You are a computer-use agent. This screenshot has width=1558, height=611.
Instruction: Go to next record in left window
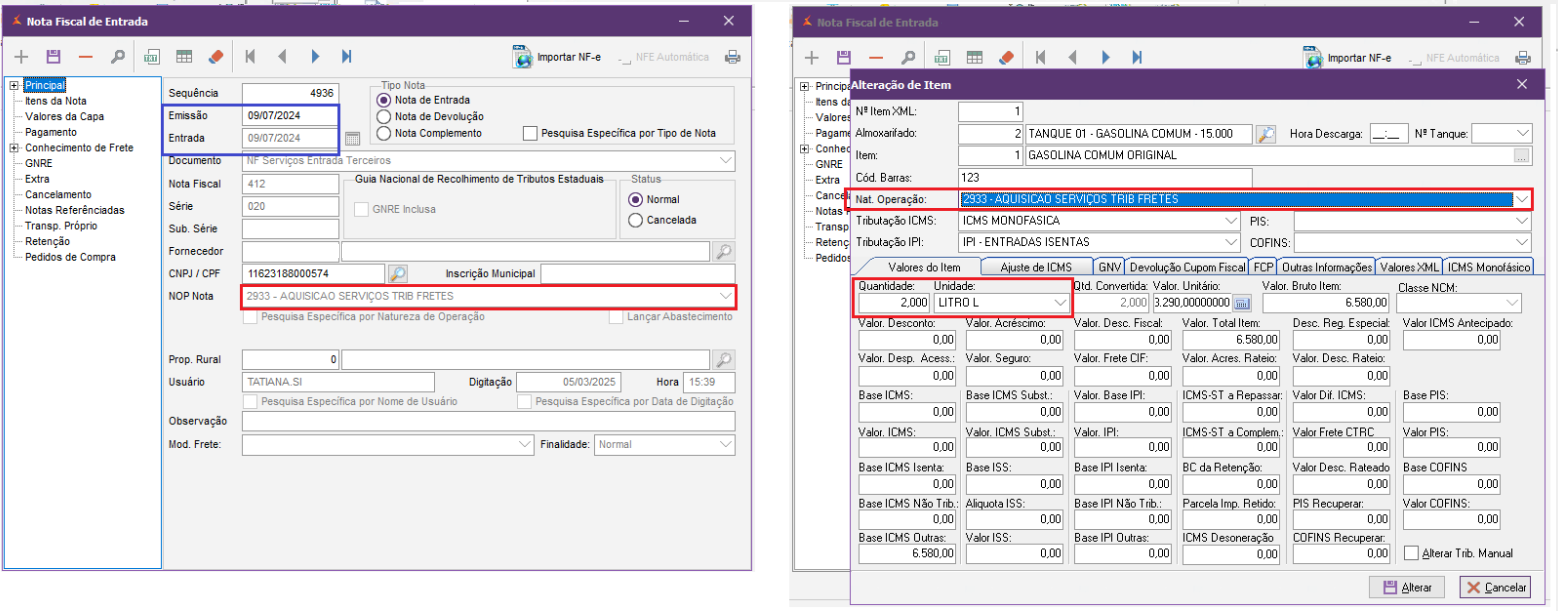315,57
